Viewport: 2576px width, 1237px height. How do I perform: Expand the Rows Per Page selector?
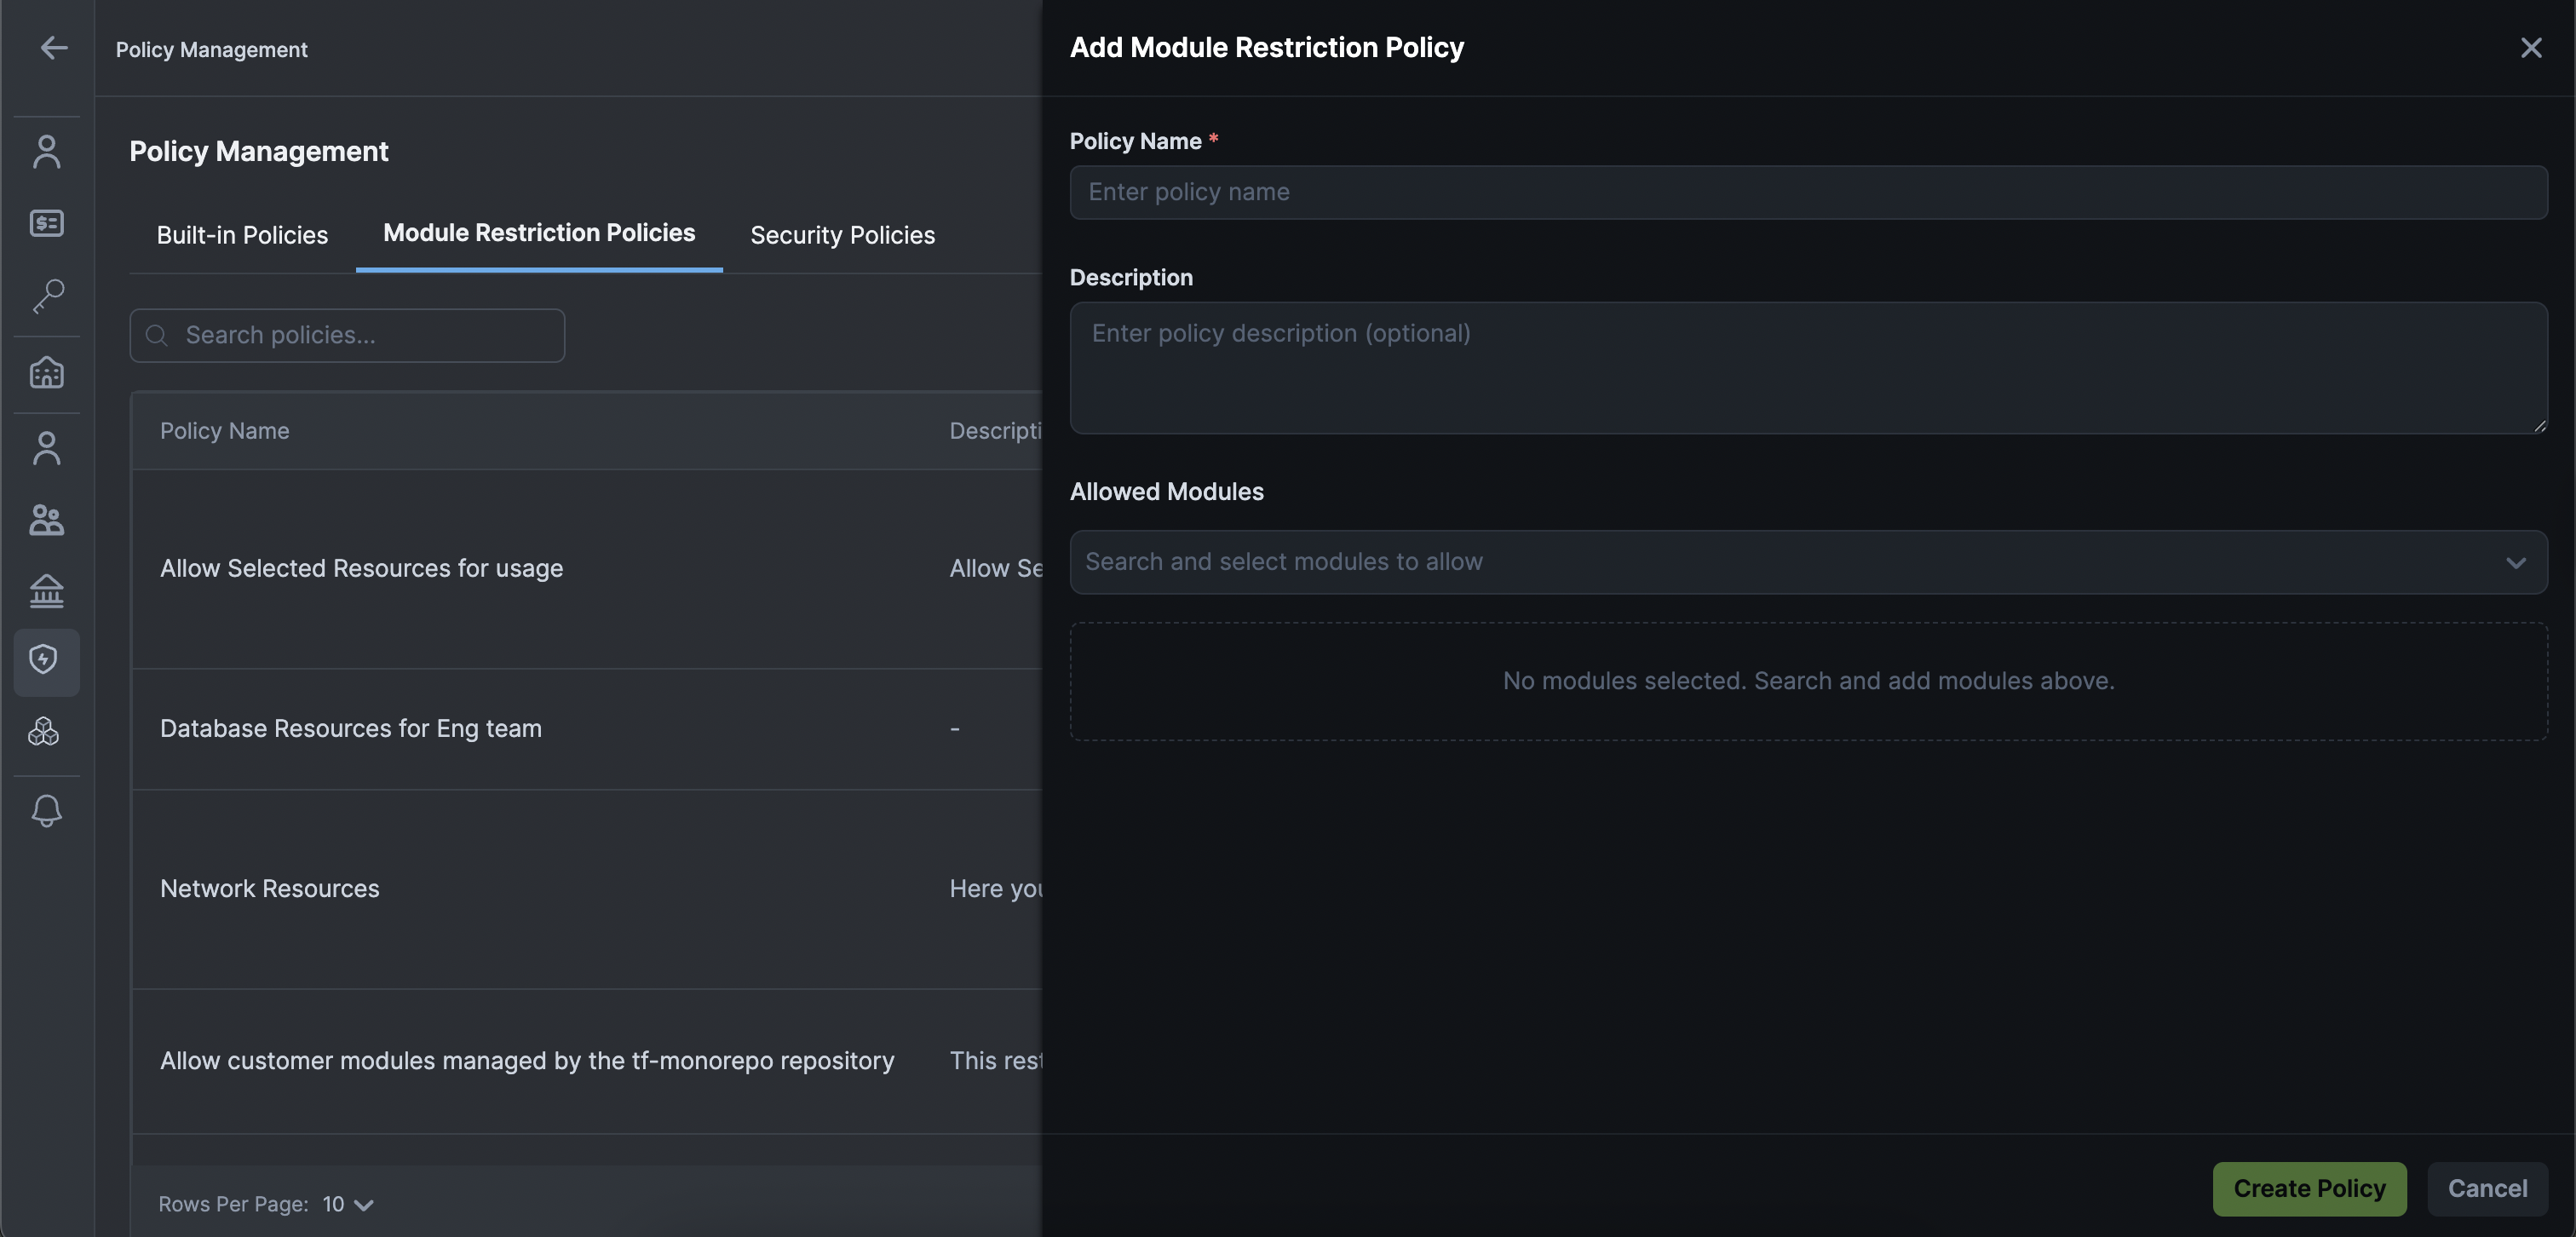pyautogui.click(x=345, y=1204)
